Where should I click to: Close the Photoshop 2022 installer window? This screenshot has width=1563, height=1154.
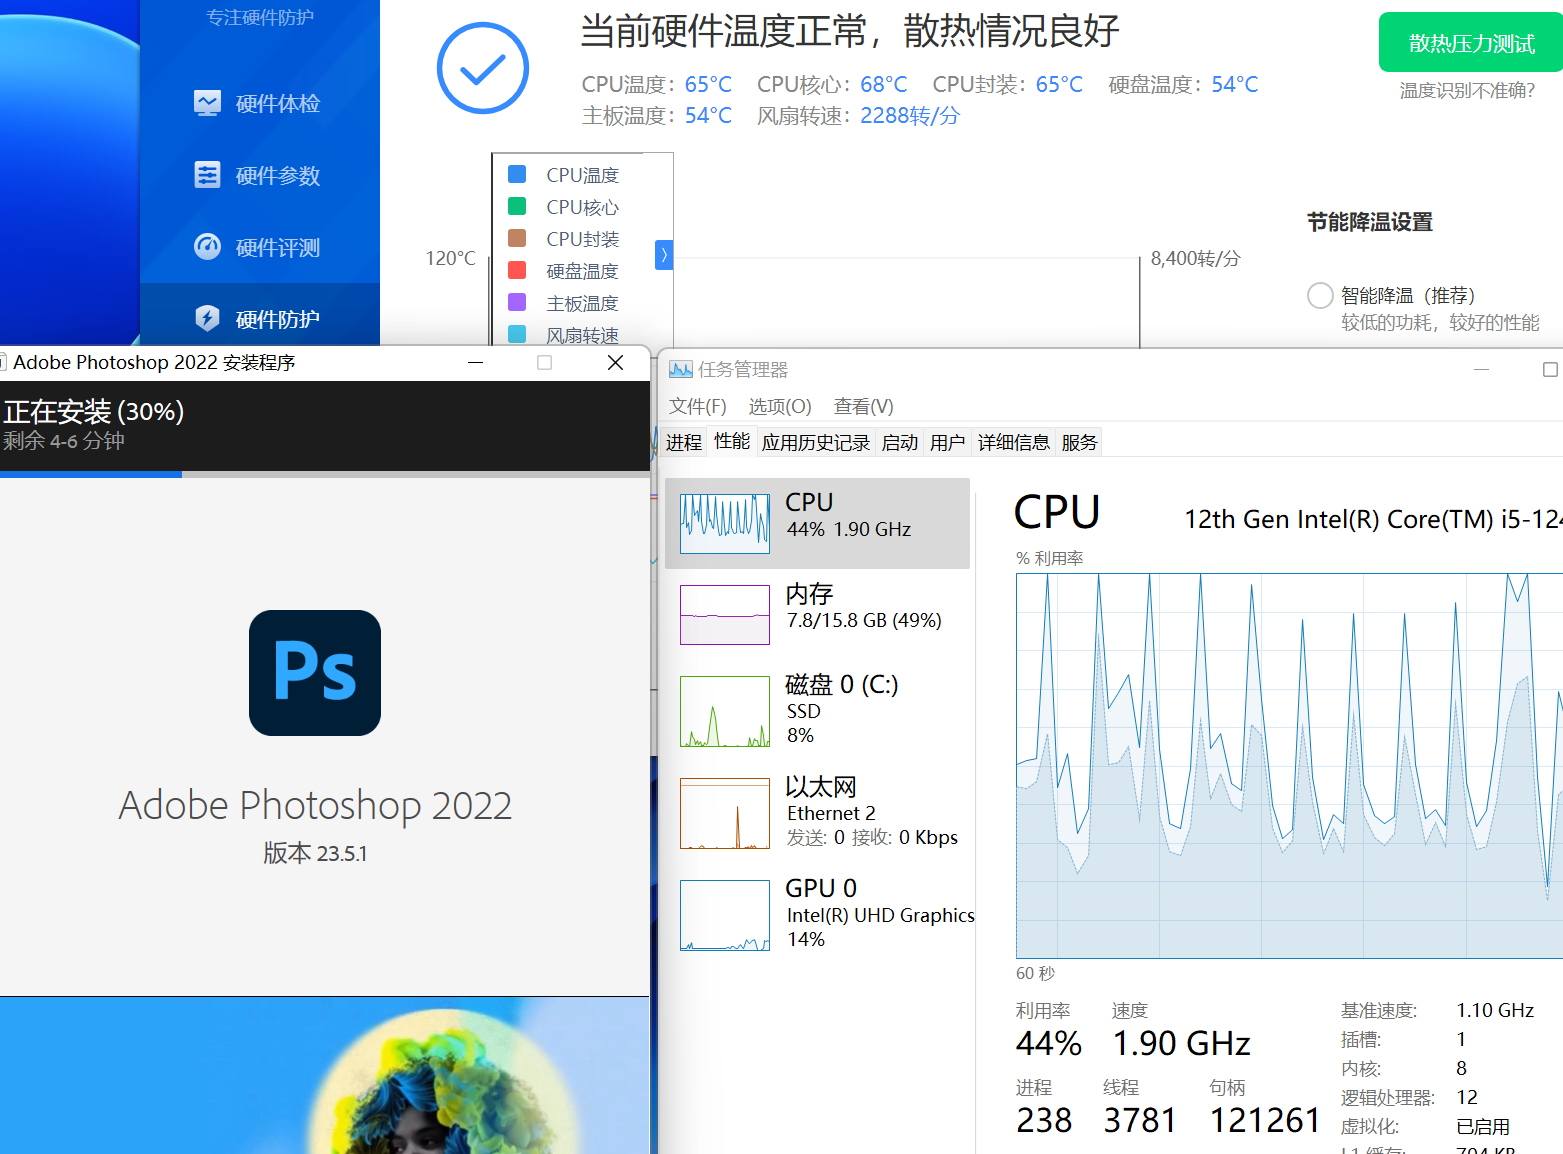[x=616, y=362]
